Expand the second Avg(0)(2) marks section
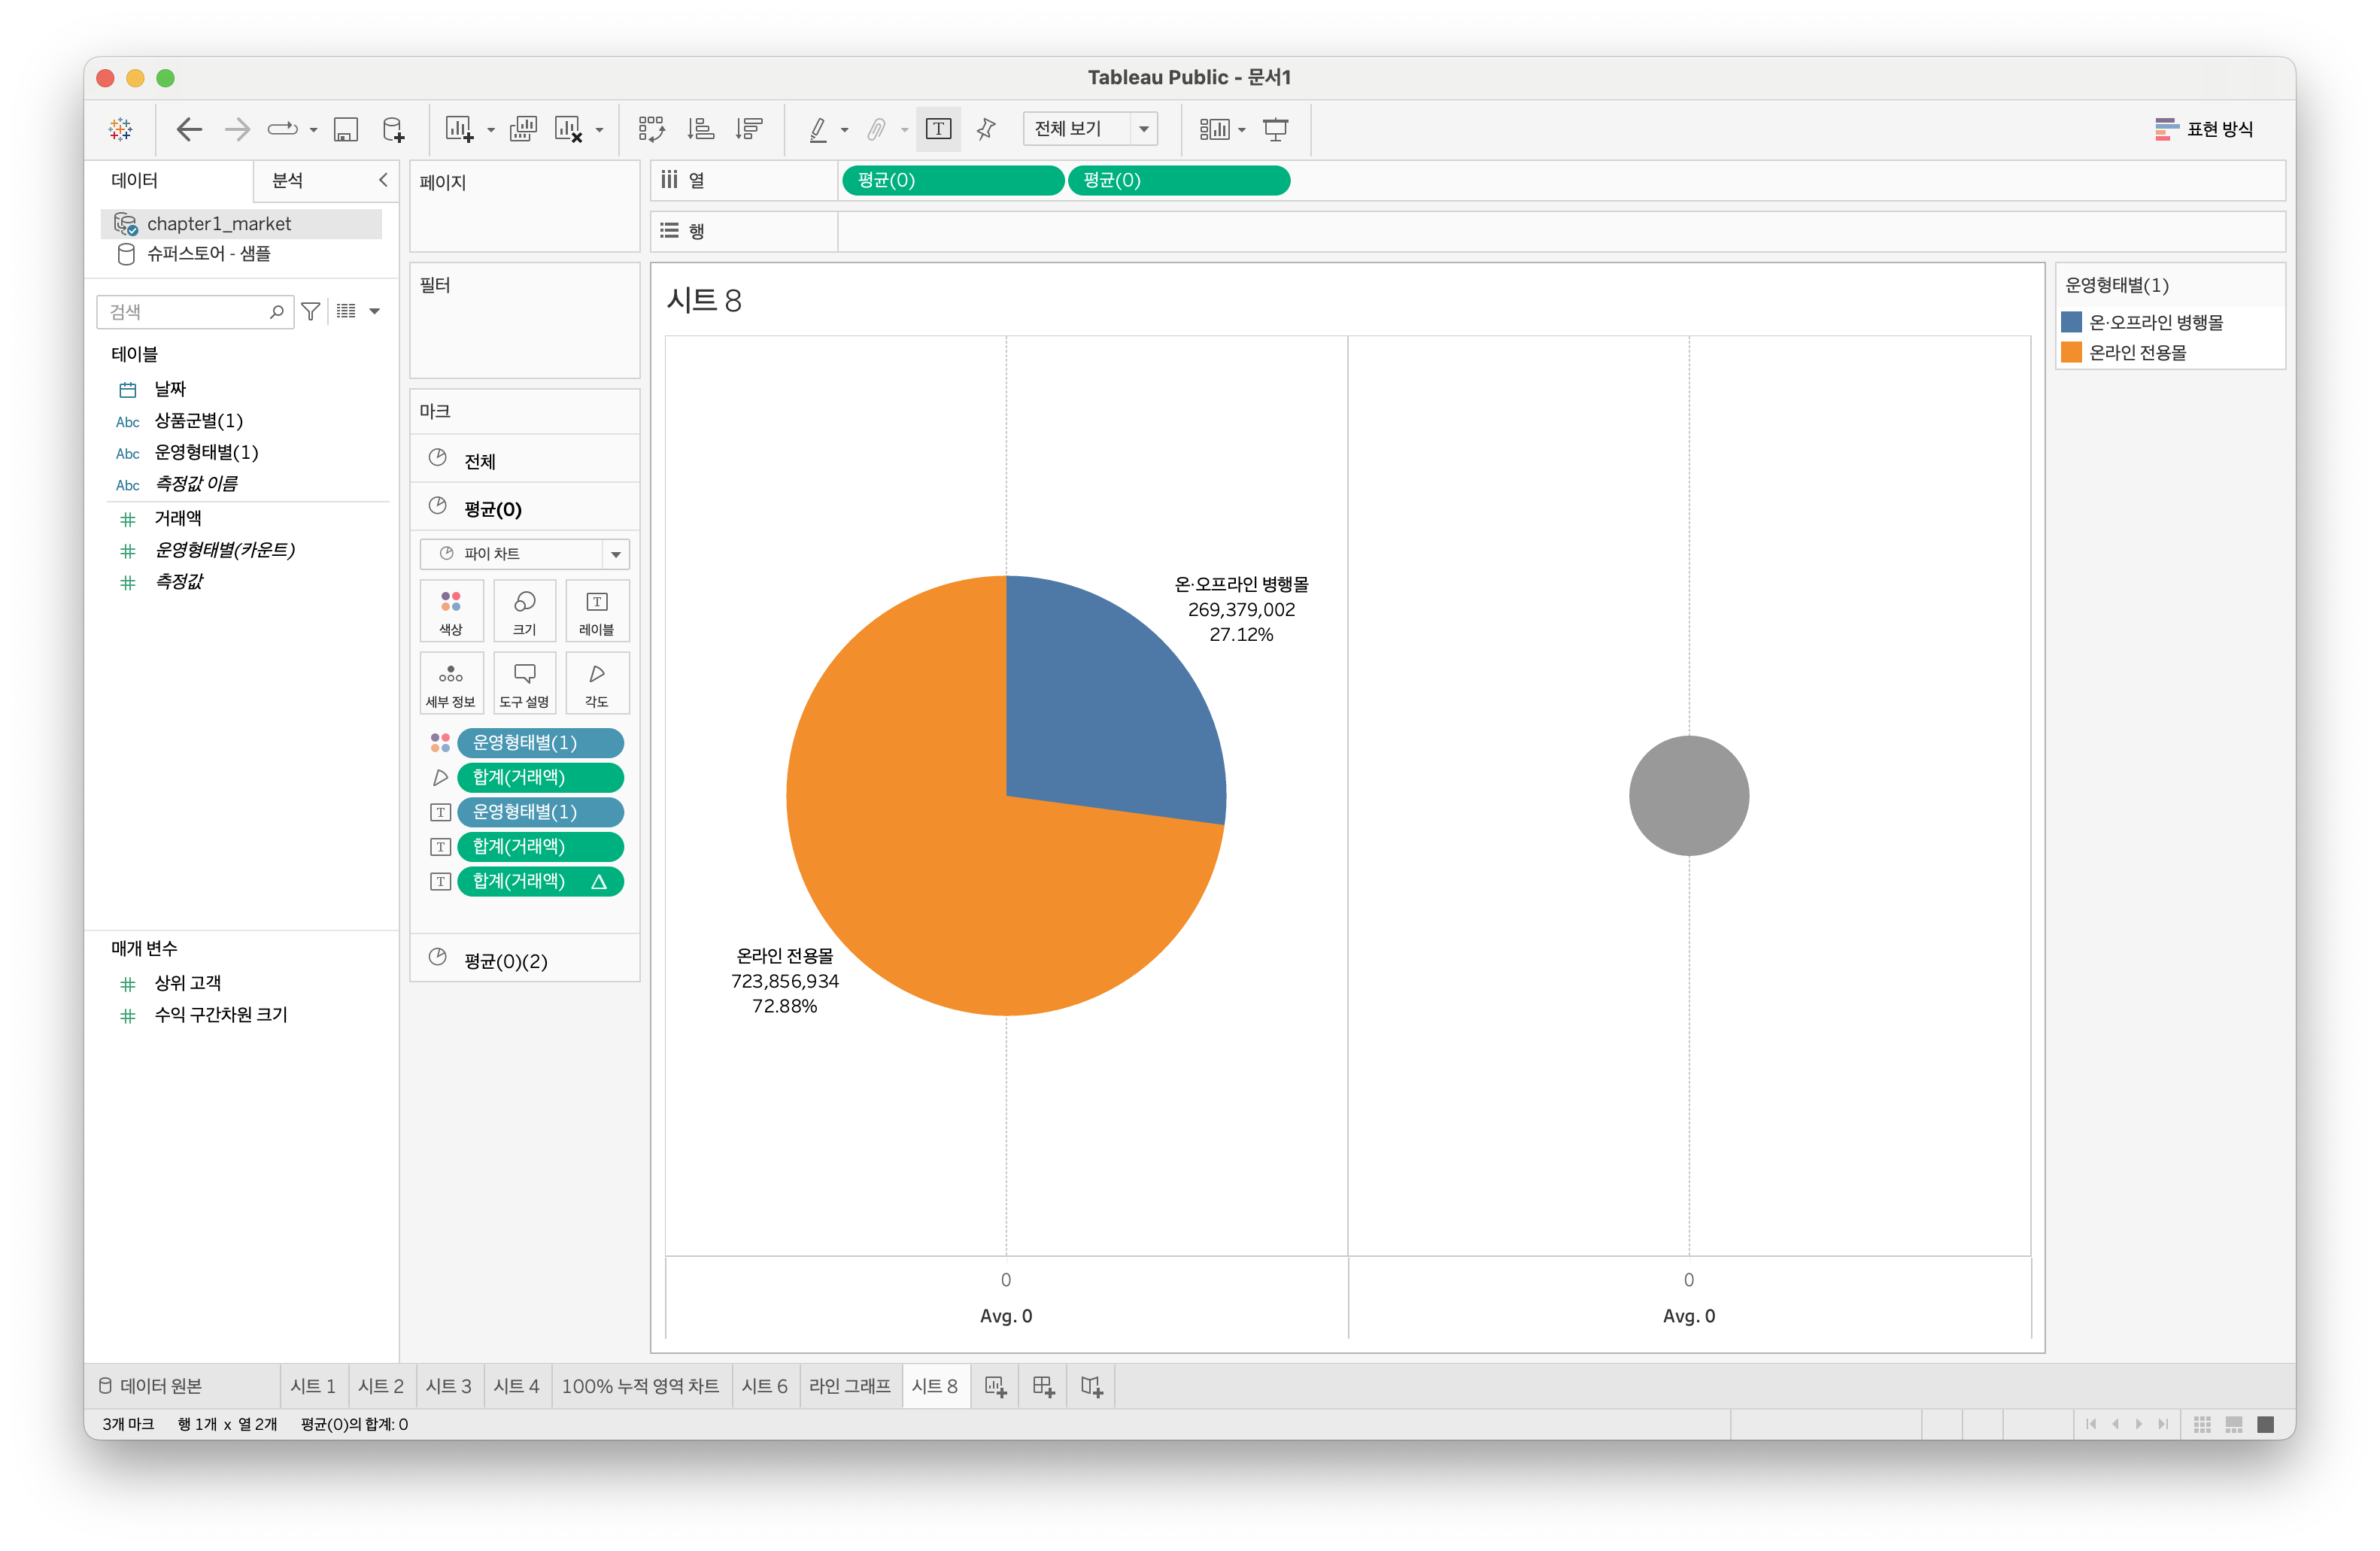 [x=505, y=961]
